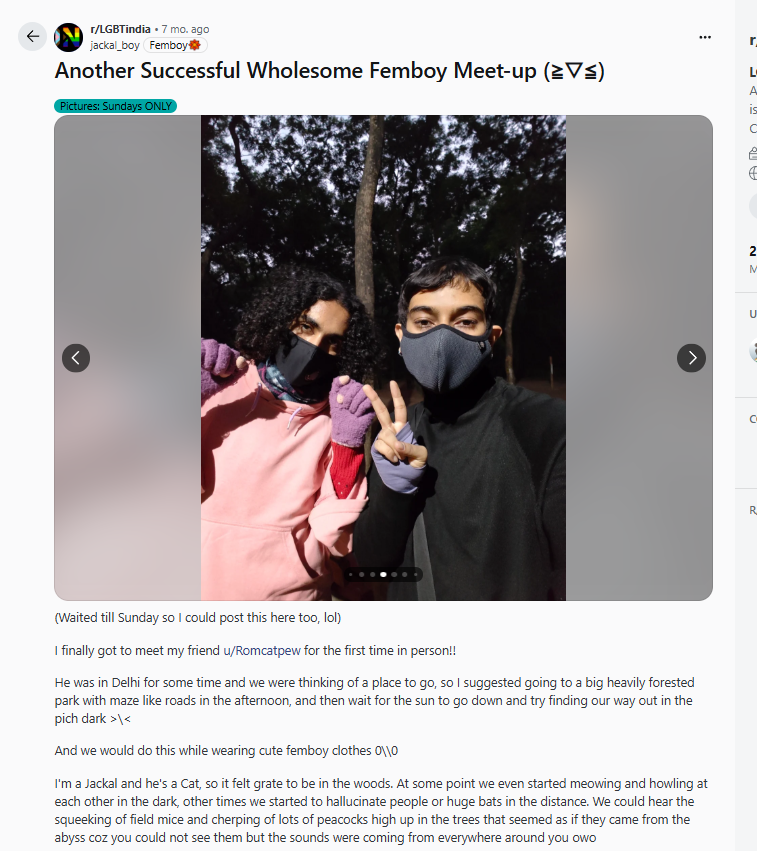The height and width of the screenshot is (851, 757).
Task: Open the u/Romcatpew profile link
Action: coord(262,650)
